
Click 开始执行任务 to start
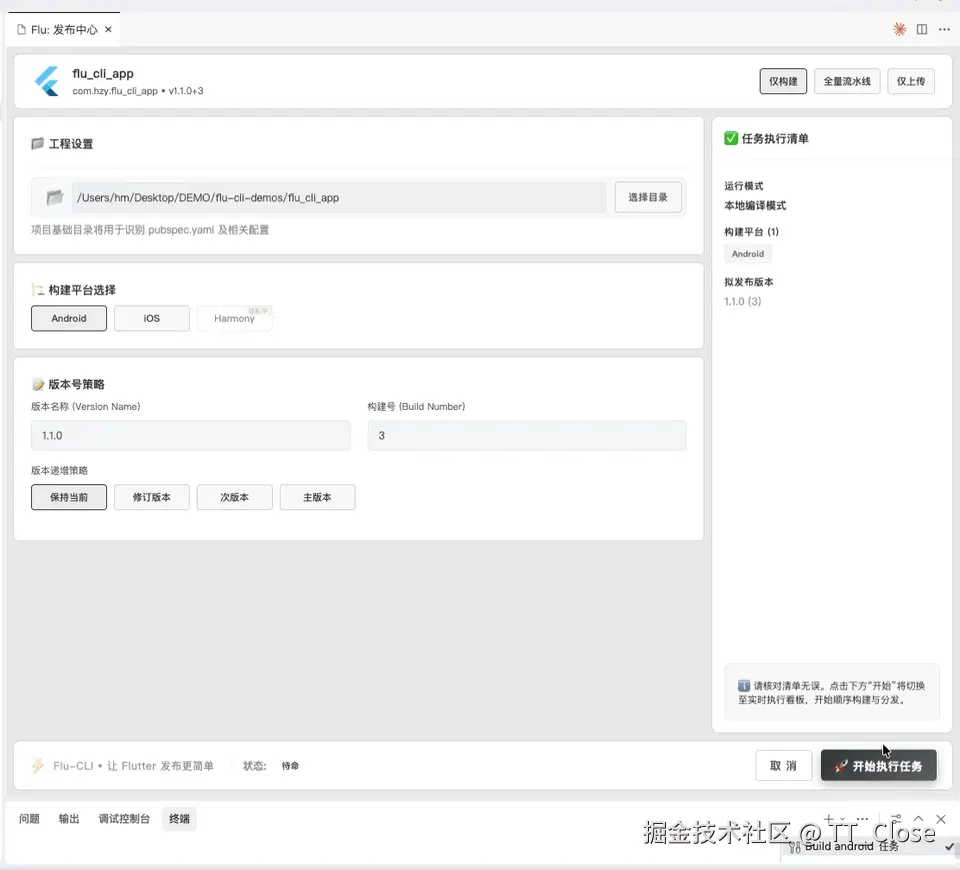(878, 766)
